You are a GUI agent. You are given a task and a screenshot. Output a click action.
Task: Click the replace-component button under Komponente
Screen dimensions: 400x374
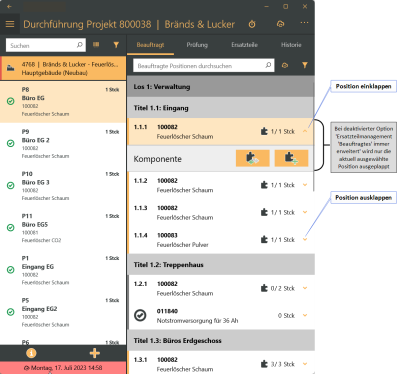coord(253,158)
